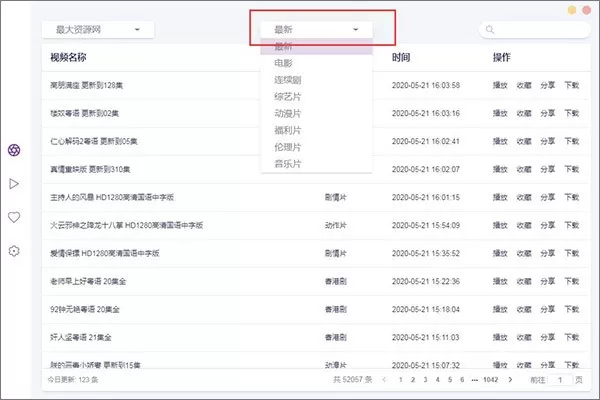
Task: Play 仁心解码2 更新到05集
Action: [x=500, y=141]
